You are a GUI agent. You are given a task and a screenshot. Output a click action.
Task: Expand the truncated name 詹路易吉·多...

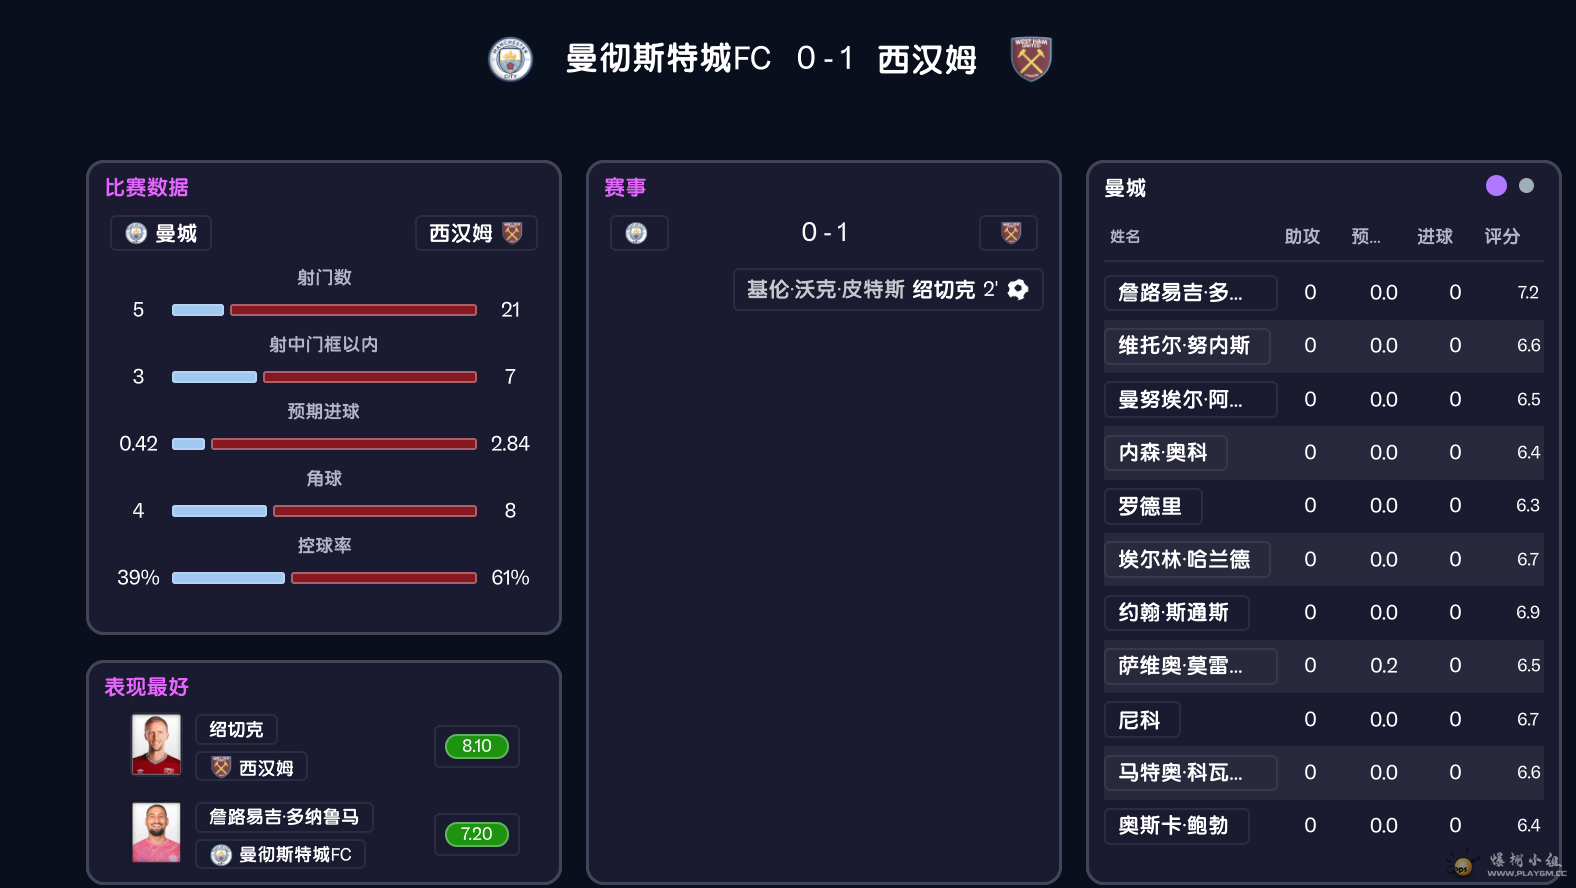pos(1190,292)
